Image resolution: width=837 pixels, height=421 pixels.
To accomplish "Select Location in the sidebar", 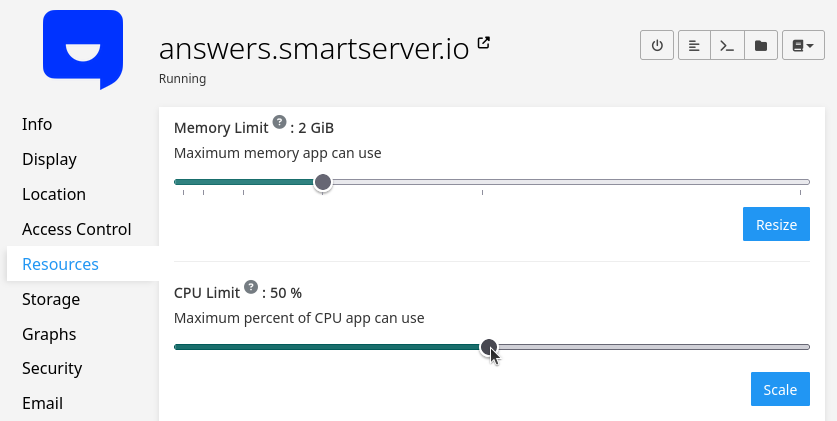I will tap(54, 194).
